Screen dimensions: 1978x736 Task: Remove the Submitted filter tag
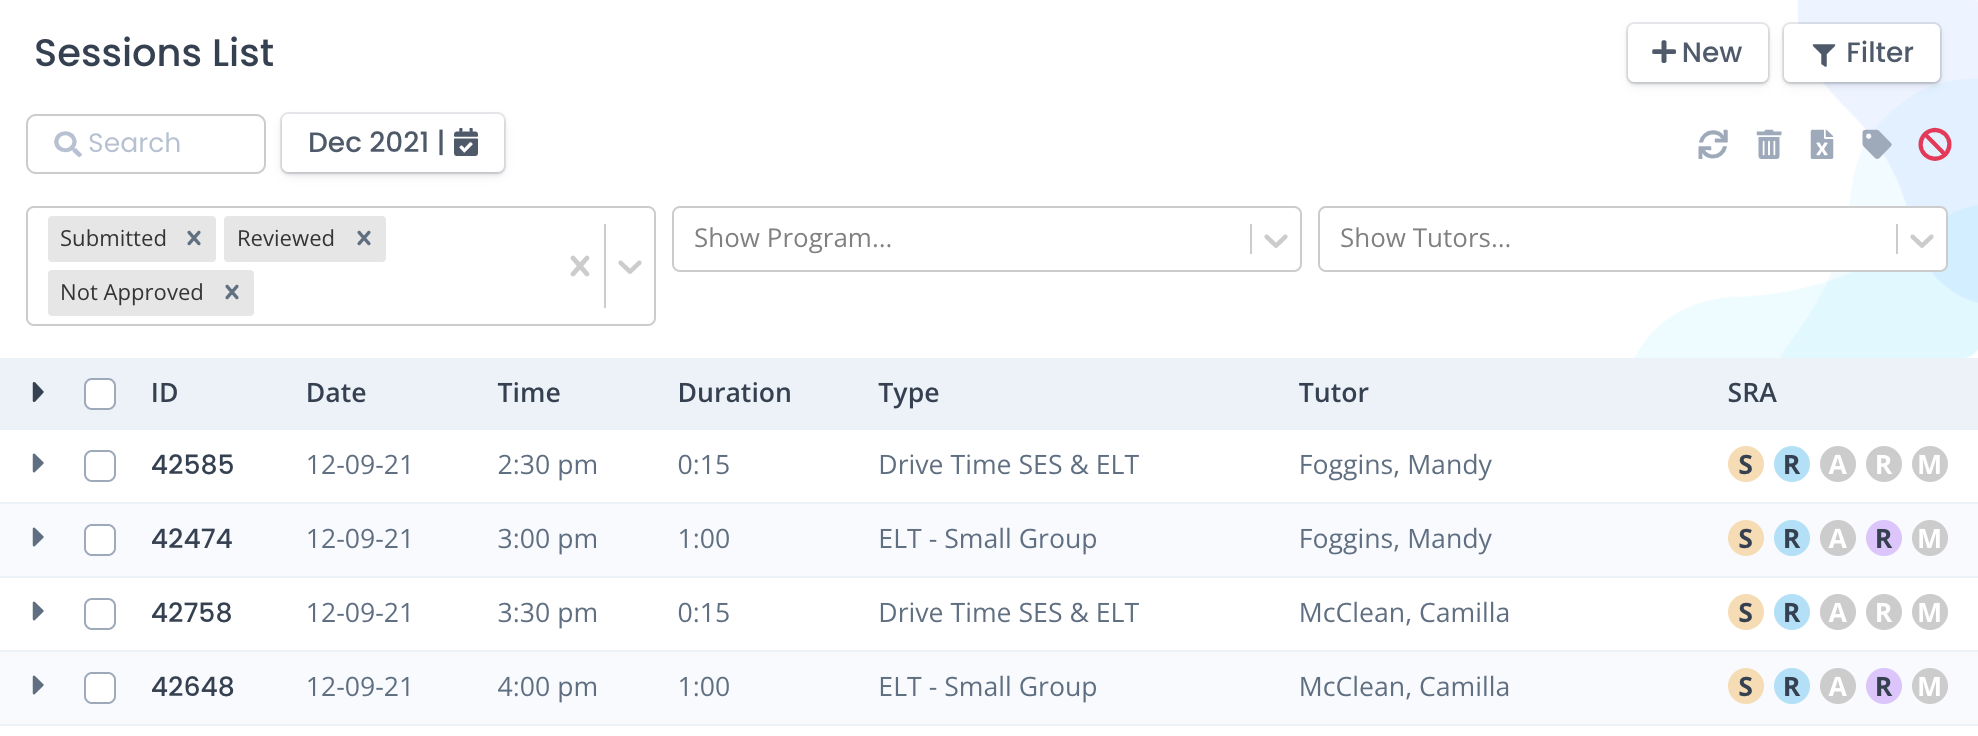tap(194, 239)
